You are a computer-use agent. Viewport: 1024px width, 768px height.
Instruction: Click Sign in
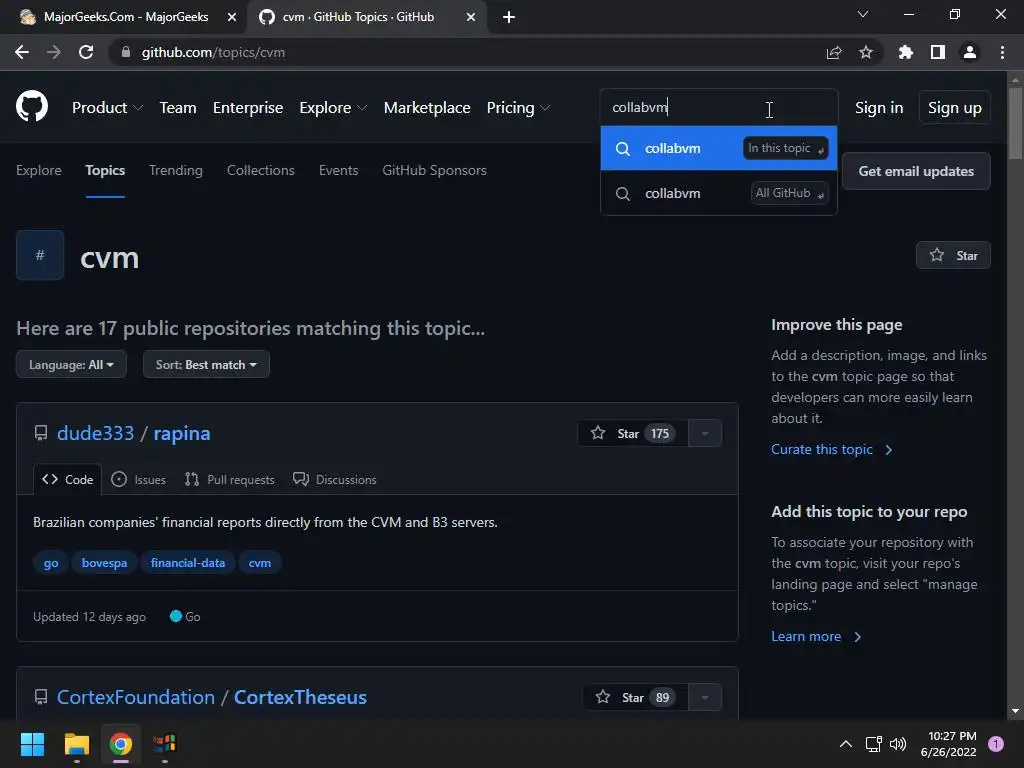(879, 107)
